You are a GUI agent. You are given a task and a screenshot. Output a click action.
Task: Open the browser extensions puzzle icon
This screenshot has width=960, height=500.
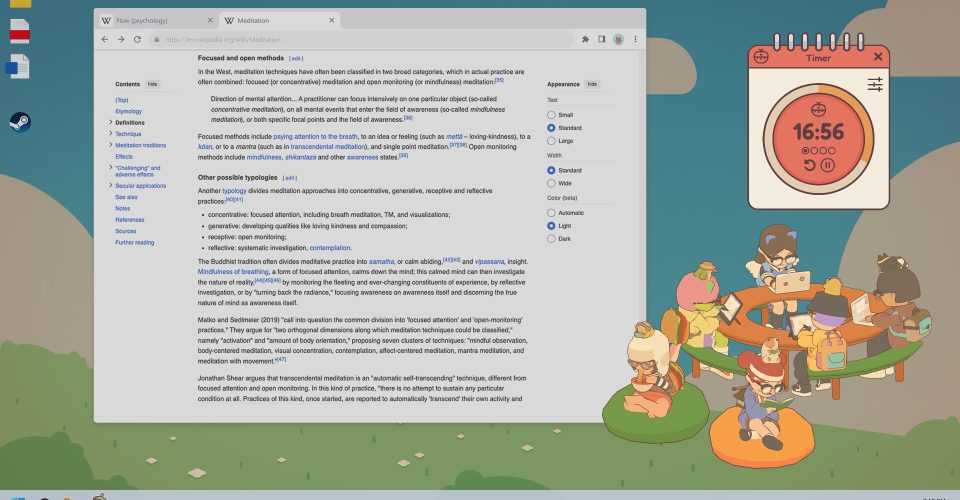[x=585, y=39]
